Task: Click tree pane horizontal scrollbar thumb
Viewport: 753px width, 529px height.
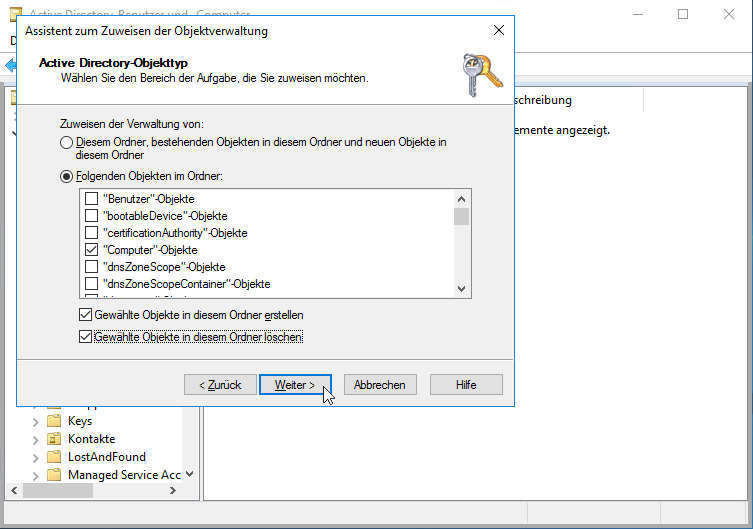Action: point(58,490)
